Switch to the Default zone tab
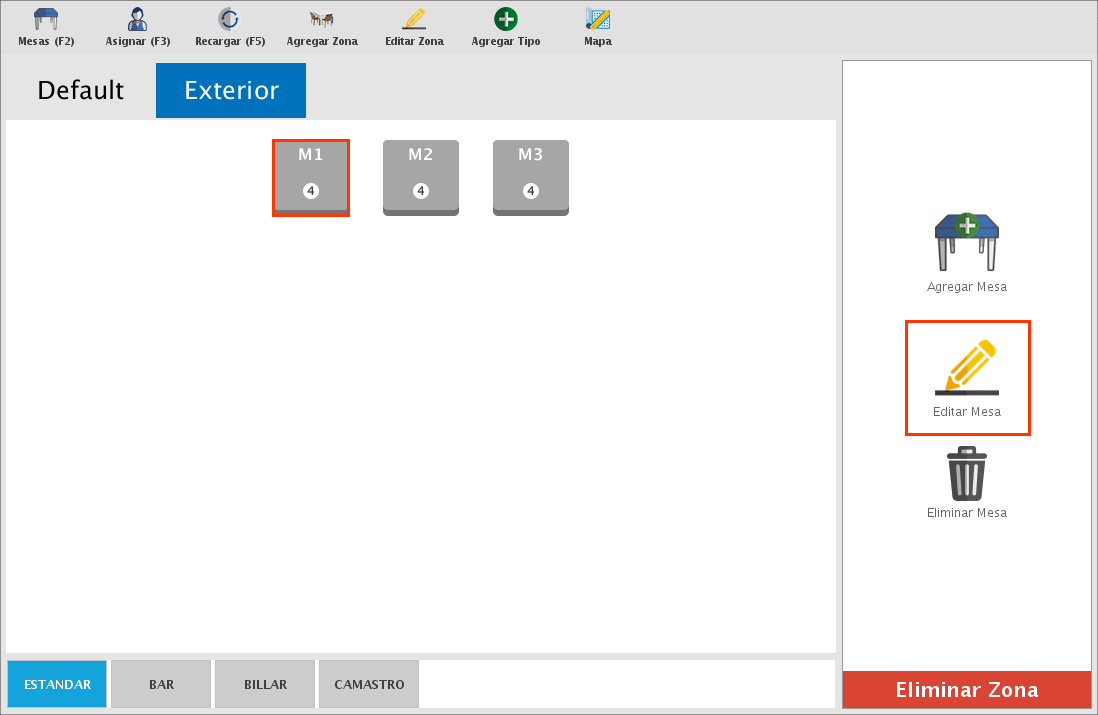 [81, 90]
